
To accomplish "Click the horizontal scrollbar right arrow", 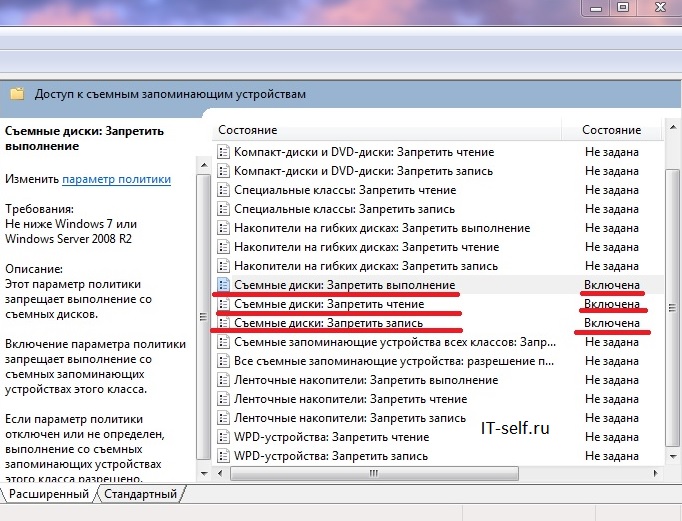I will 655,473.
